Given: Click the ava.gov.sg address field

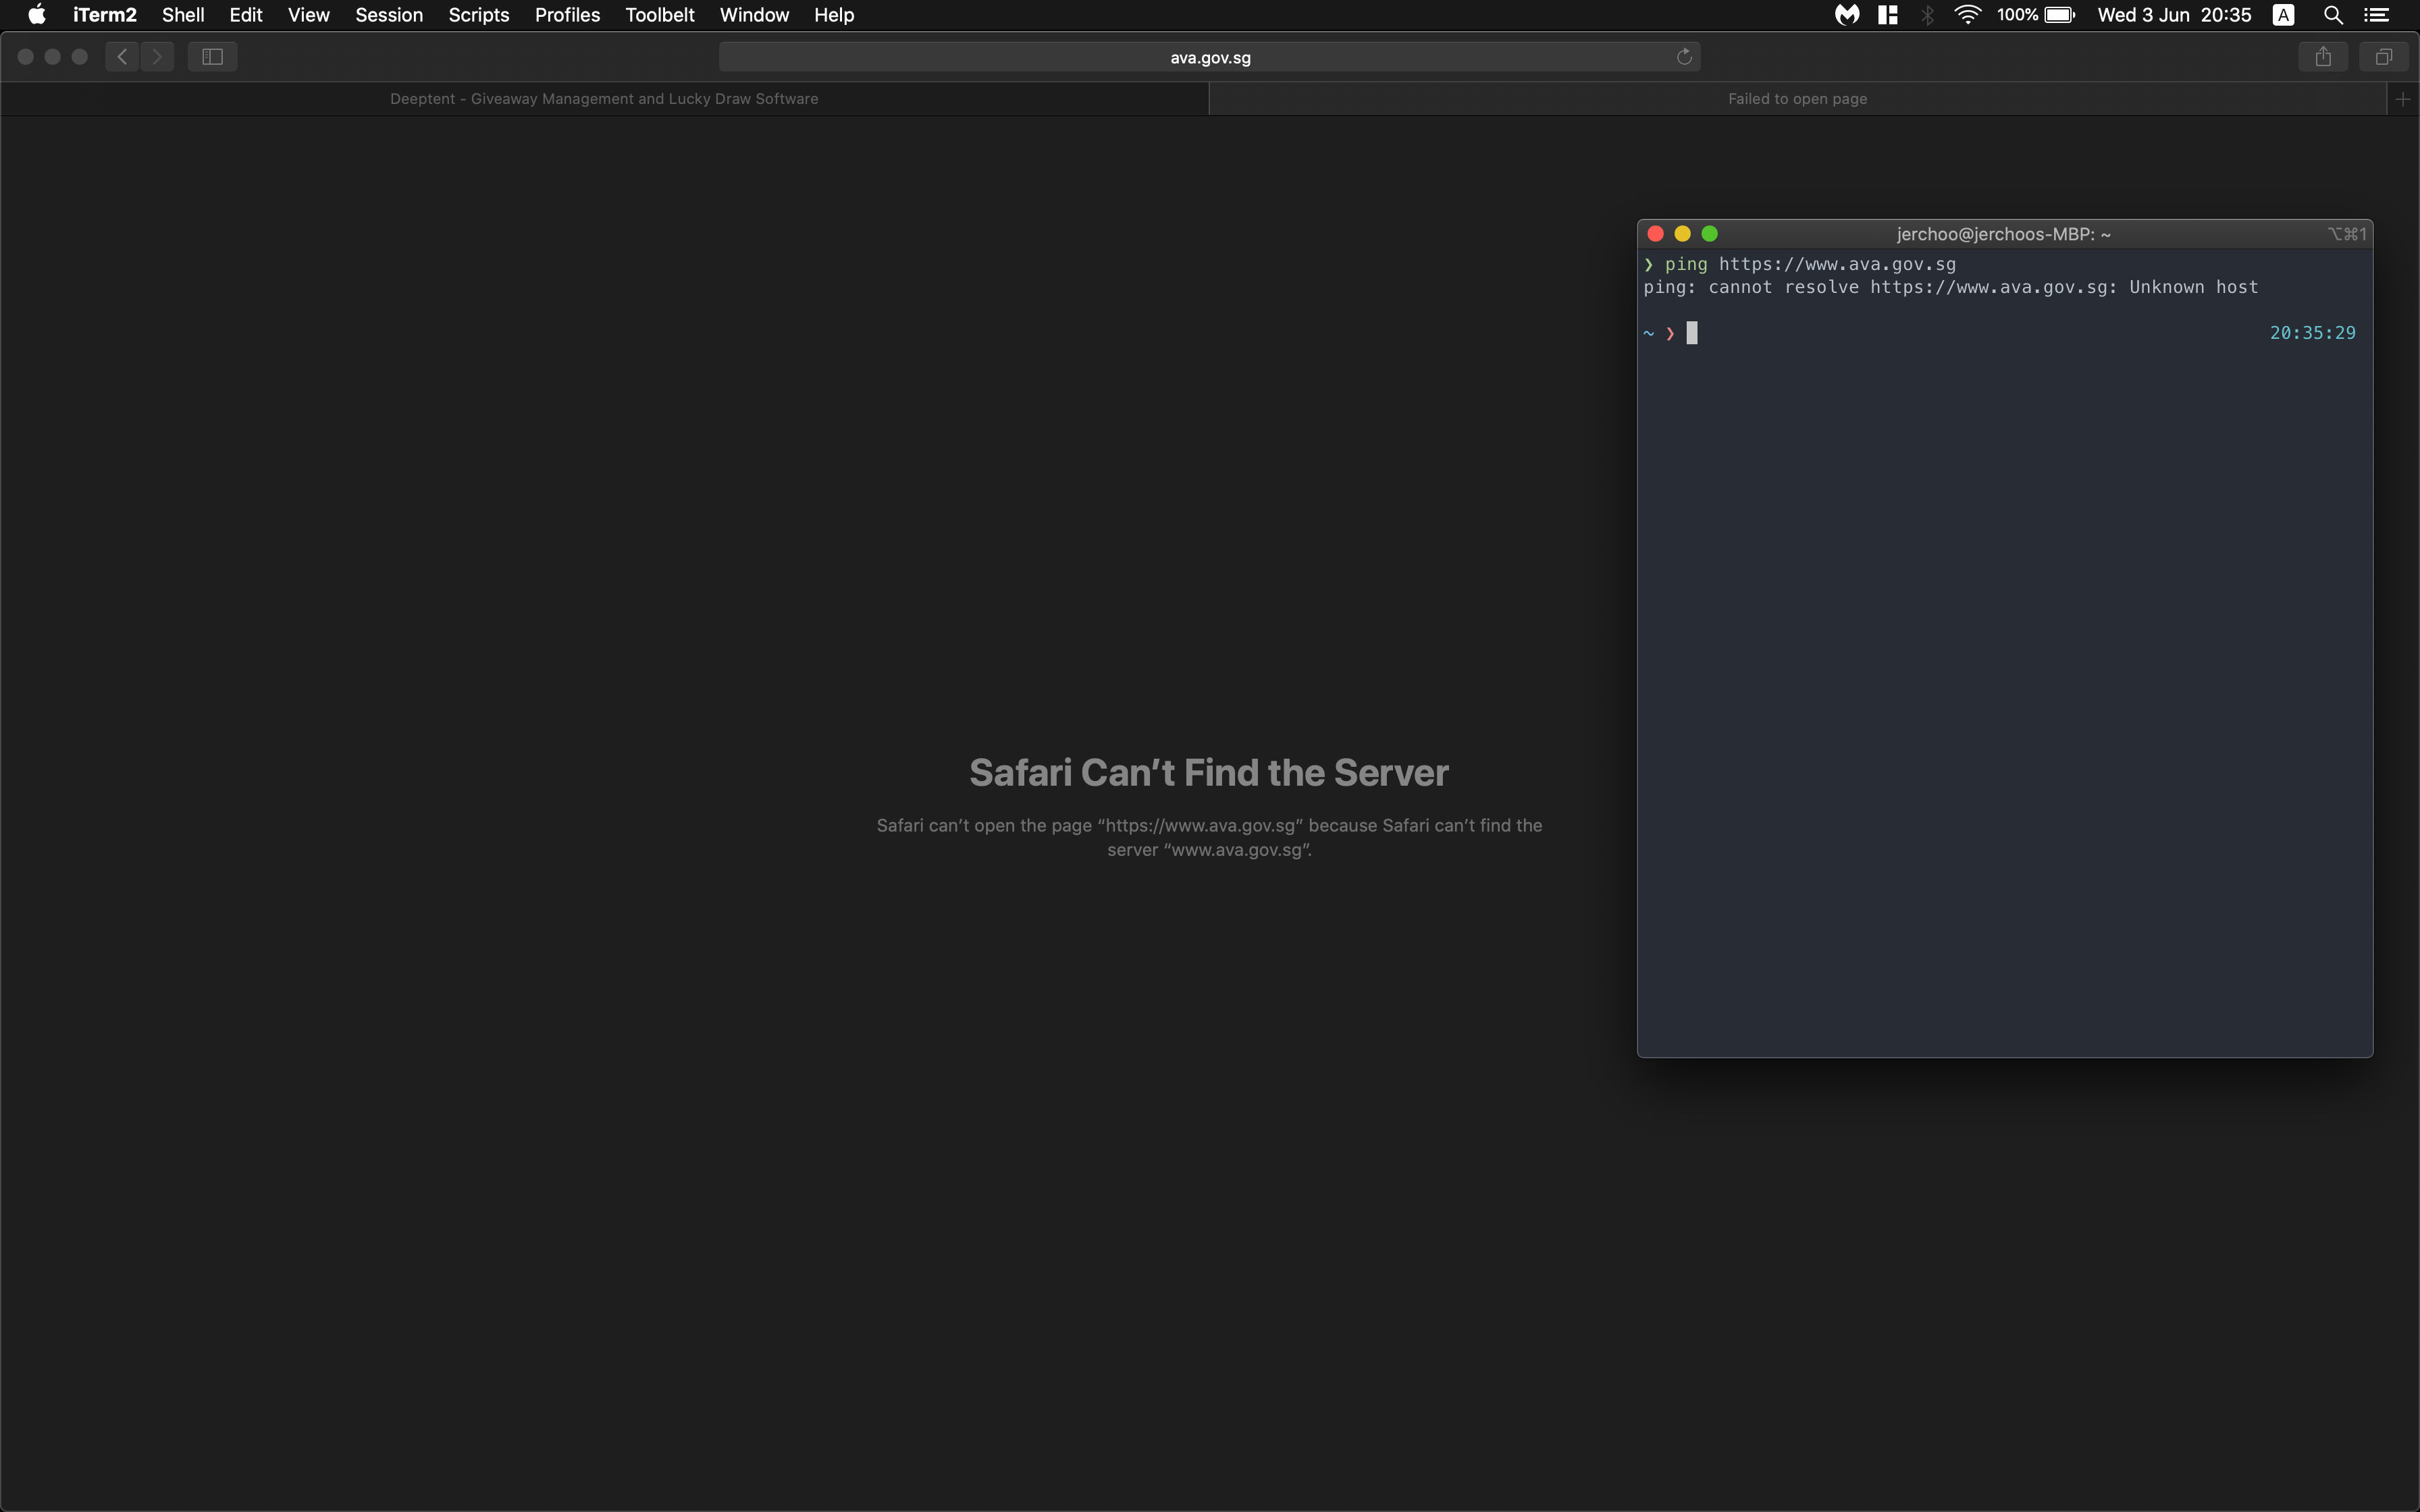Looking at the screenshot, I should point(1209,57).
